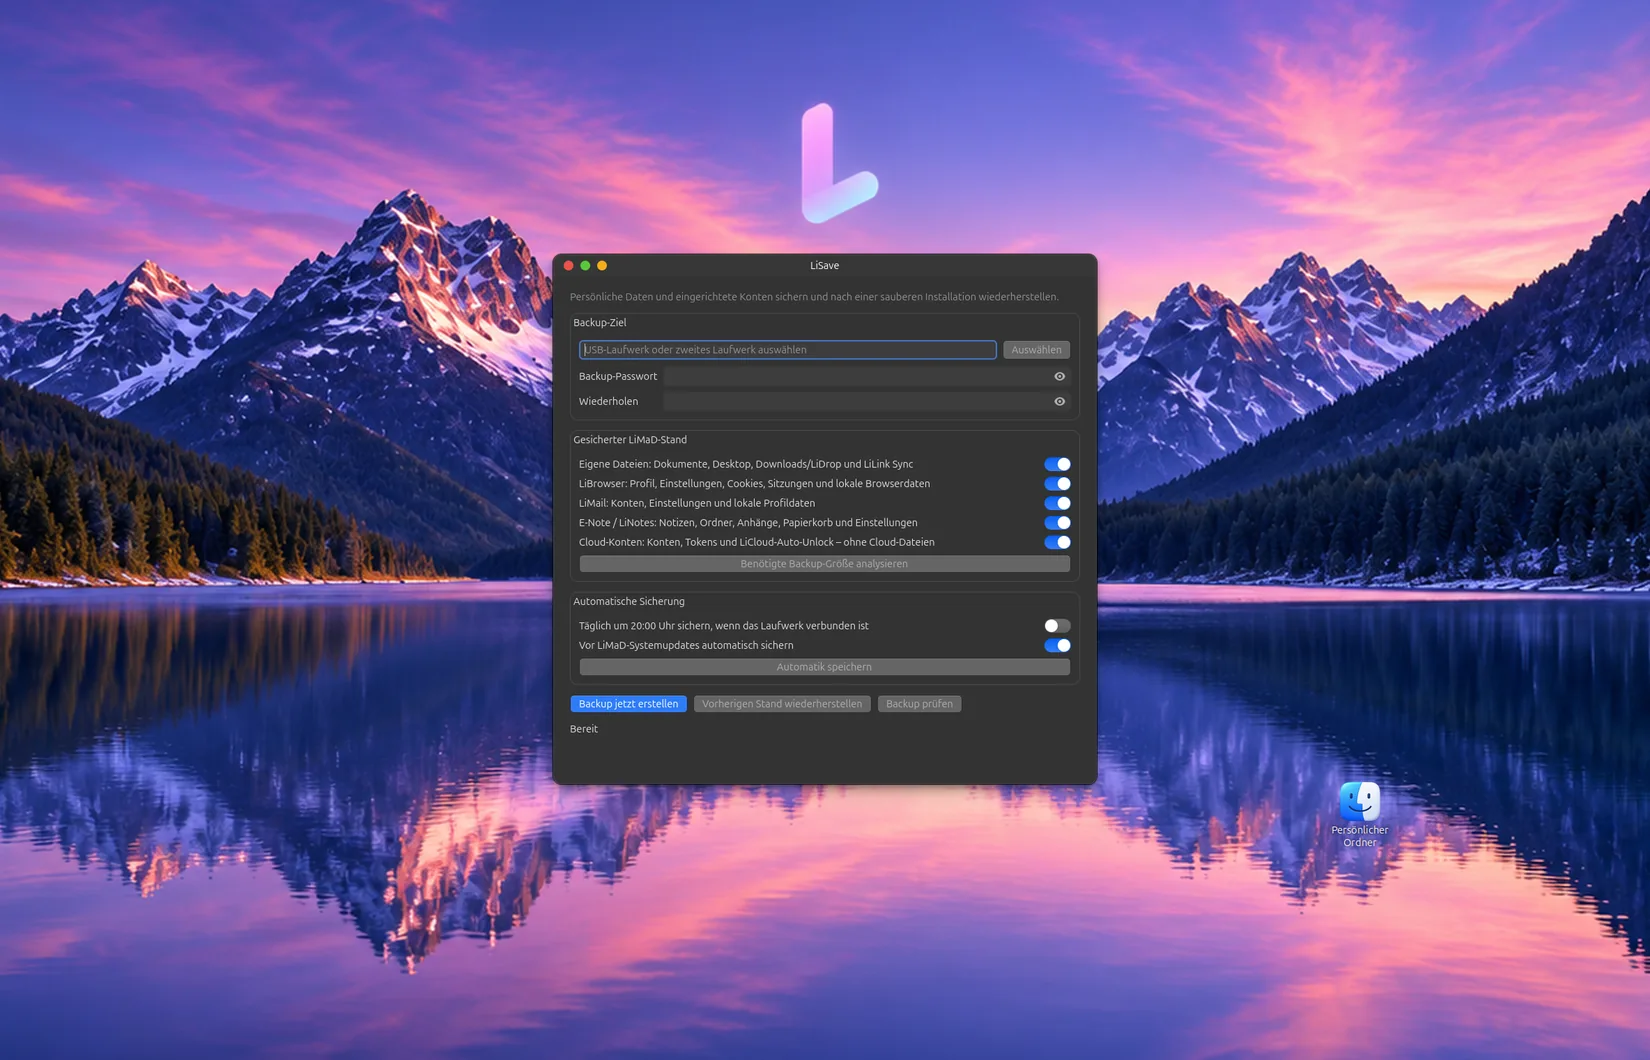Image resolution: width=1650 pixels, height=1060 pixels.
Task: Close the LiSave window
Action: pyautogui.click(x=569, y=266)
